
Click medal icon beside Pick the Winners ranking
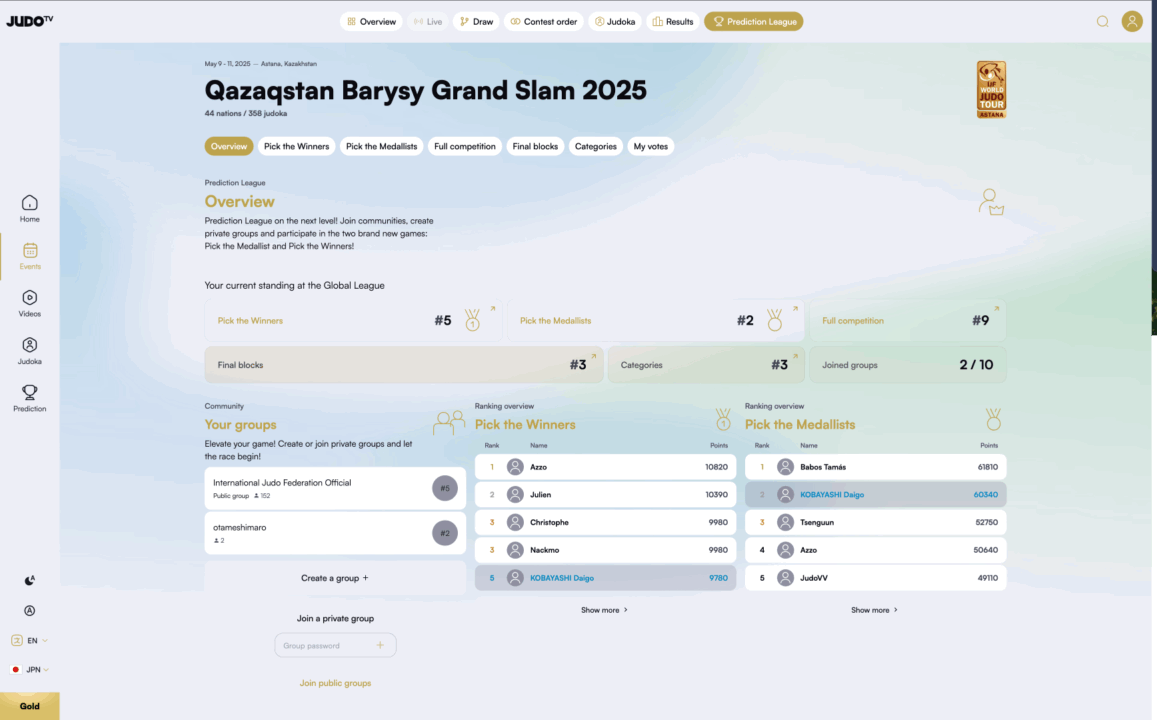point(723,420)
